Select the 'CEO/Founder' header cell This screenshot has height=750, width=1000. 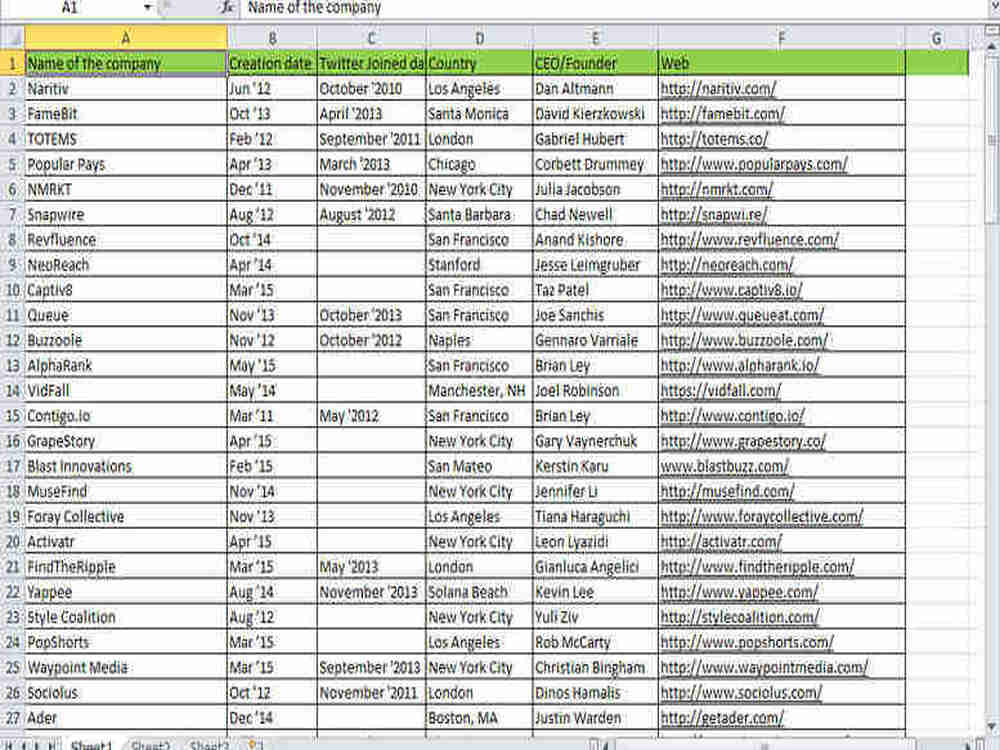pyautogui.click(x=595, y=63)
